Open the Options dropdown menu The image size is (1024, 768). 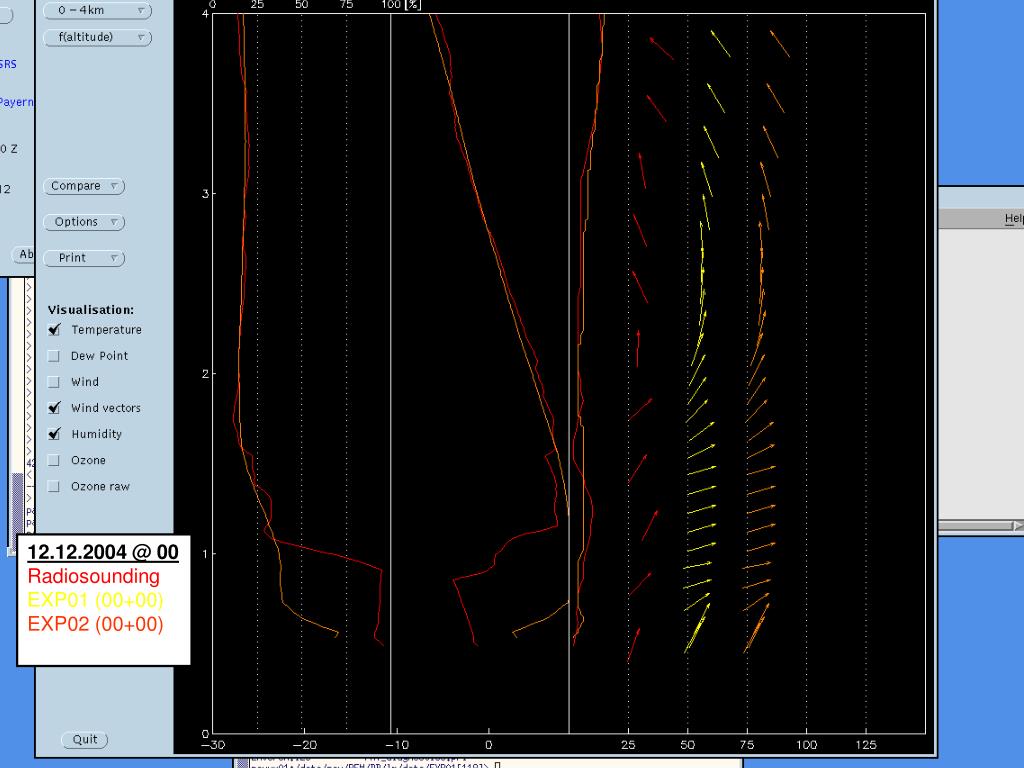tap(84, 222)
